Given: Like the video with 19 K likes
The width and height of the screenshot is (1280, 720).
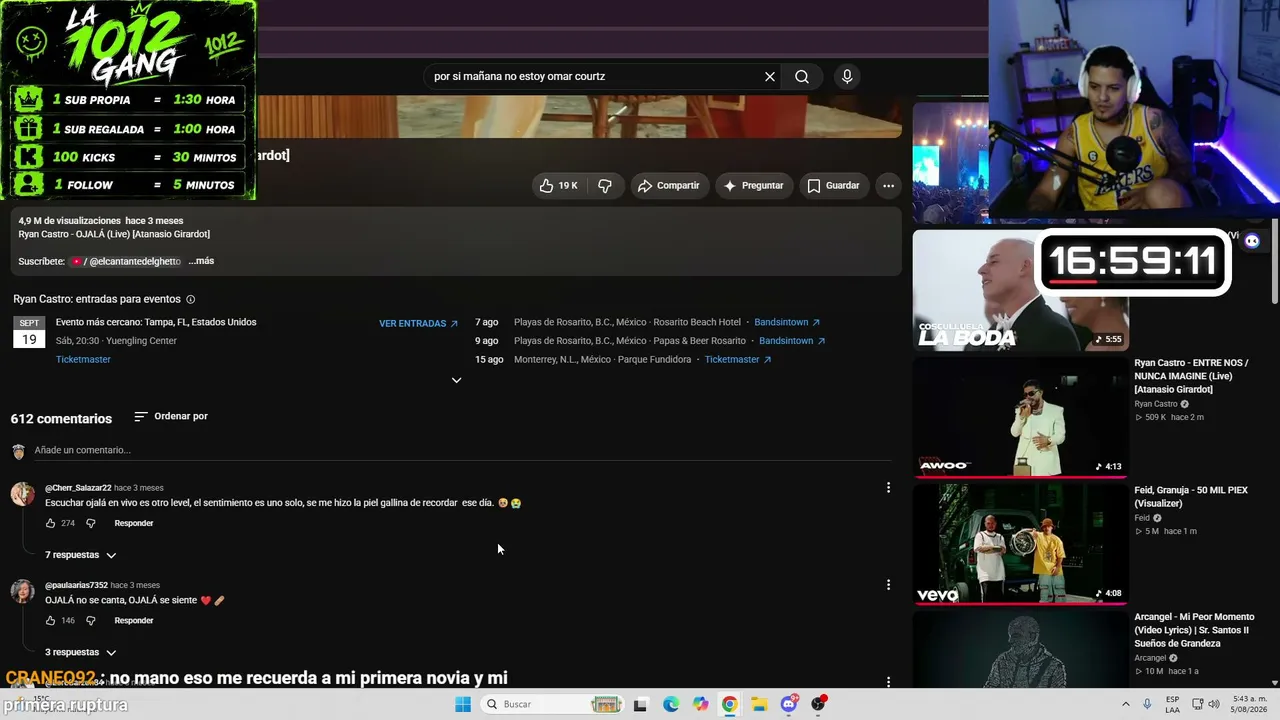Looking at the screenshot, I should coord(559,185).
